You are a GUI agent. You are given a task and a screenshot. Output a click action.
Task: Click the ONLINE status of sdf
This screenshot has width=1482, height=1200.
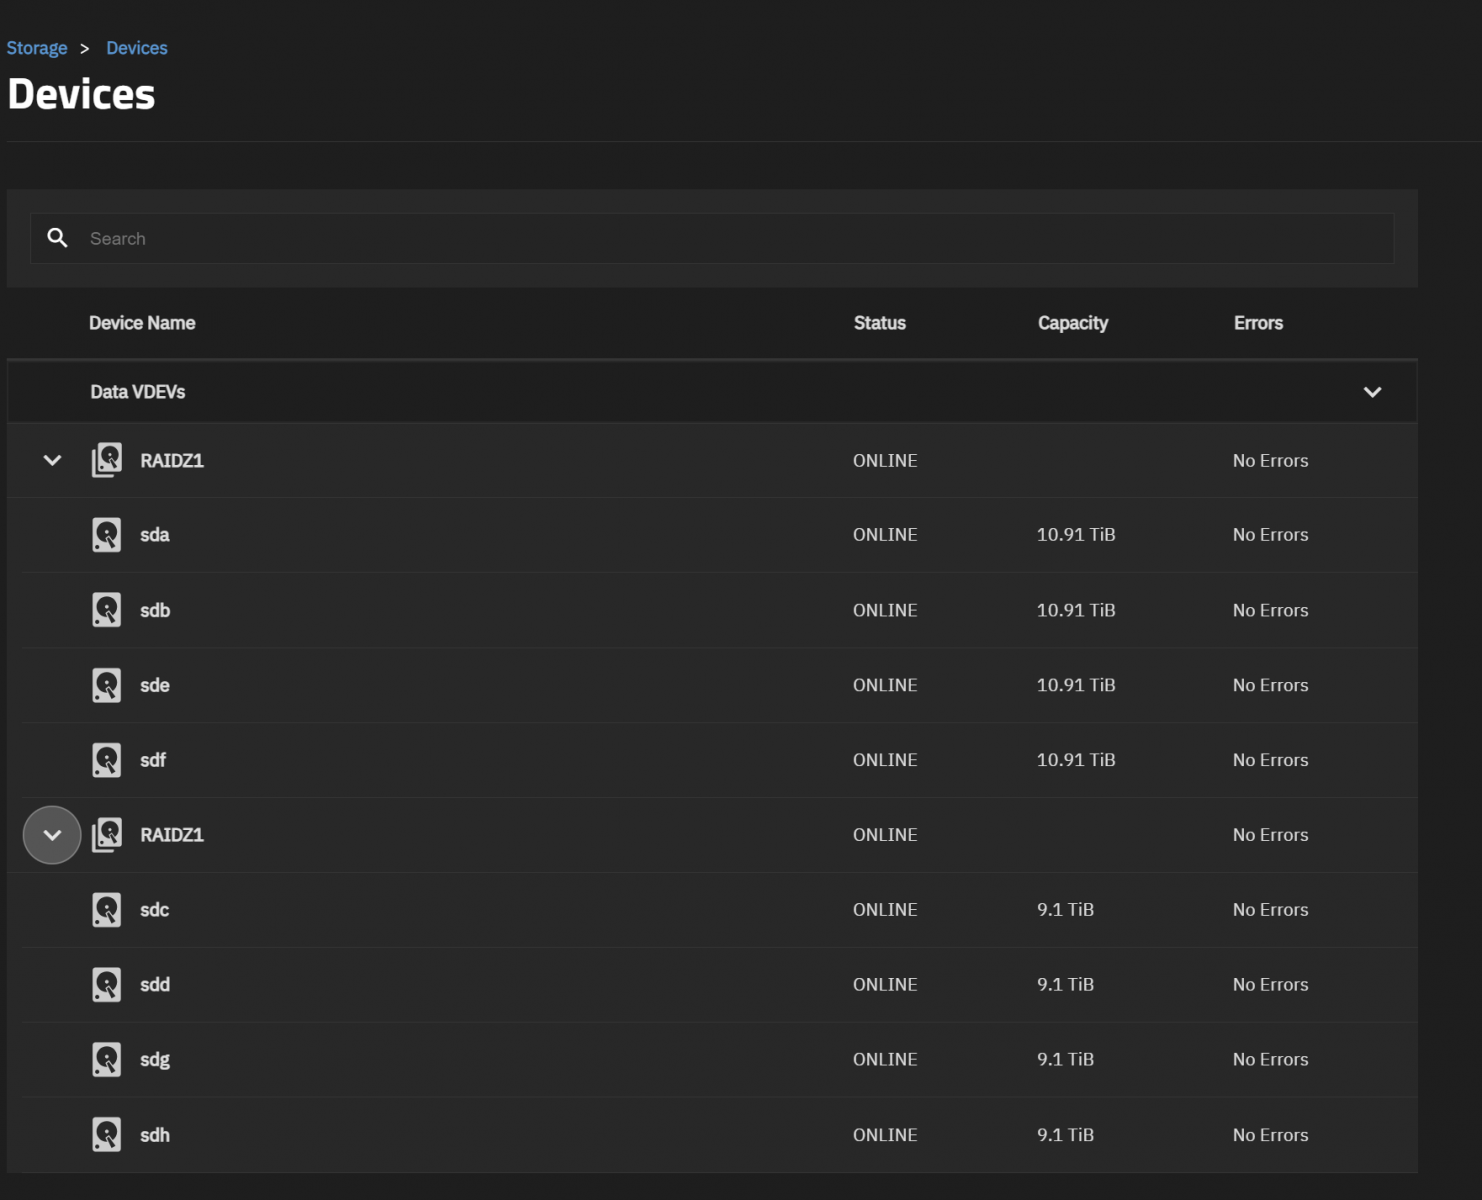pos(885,760)
